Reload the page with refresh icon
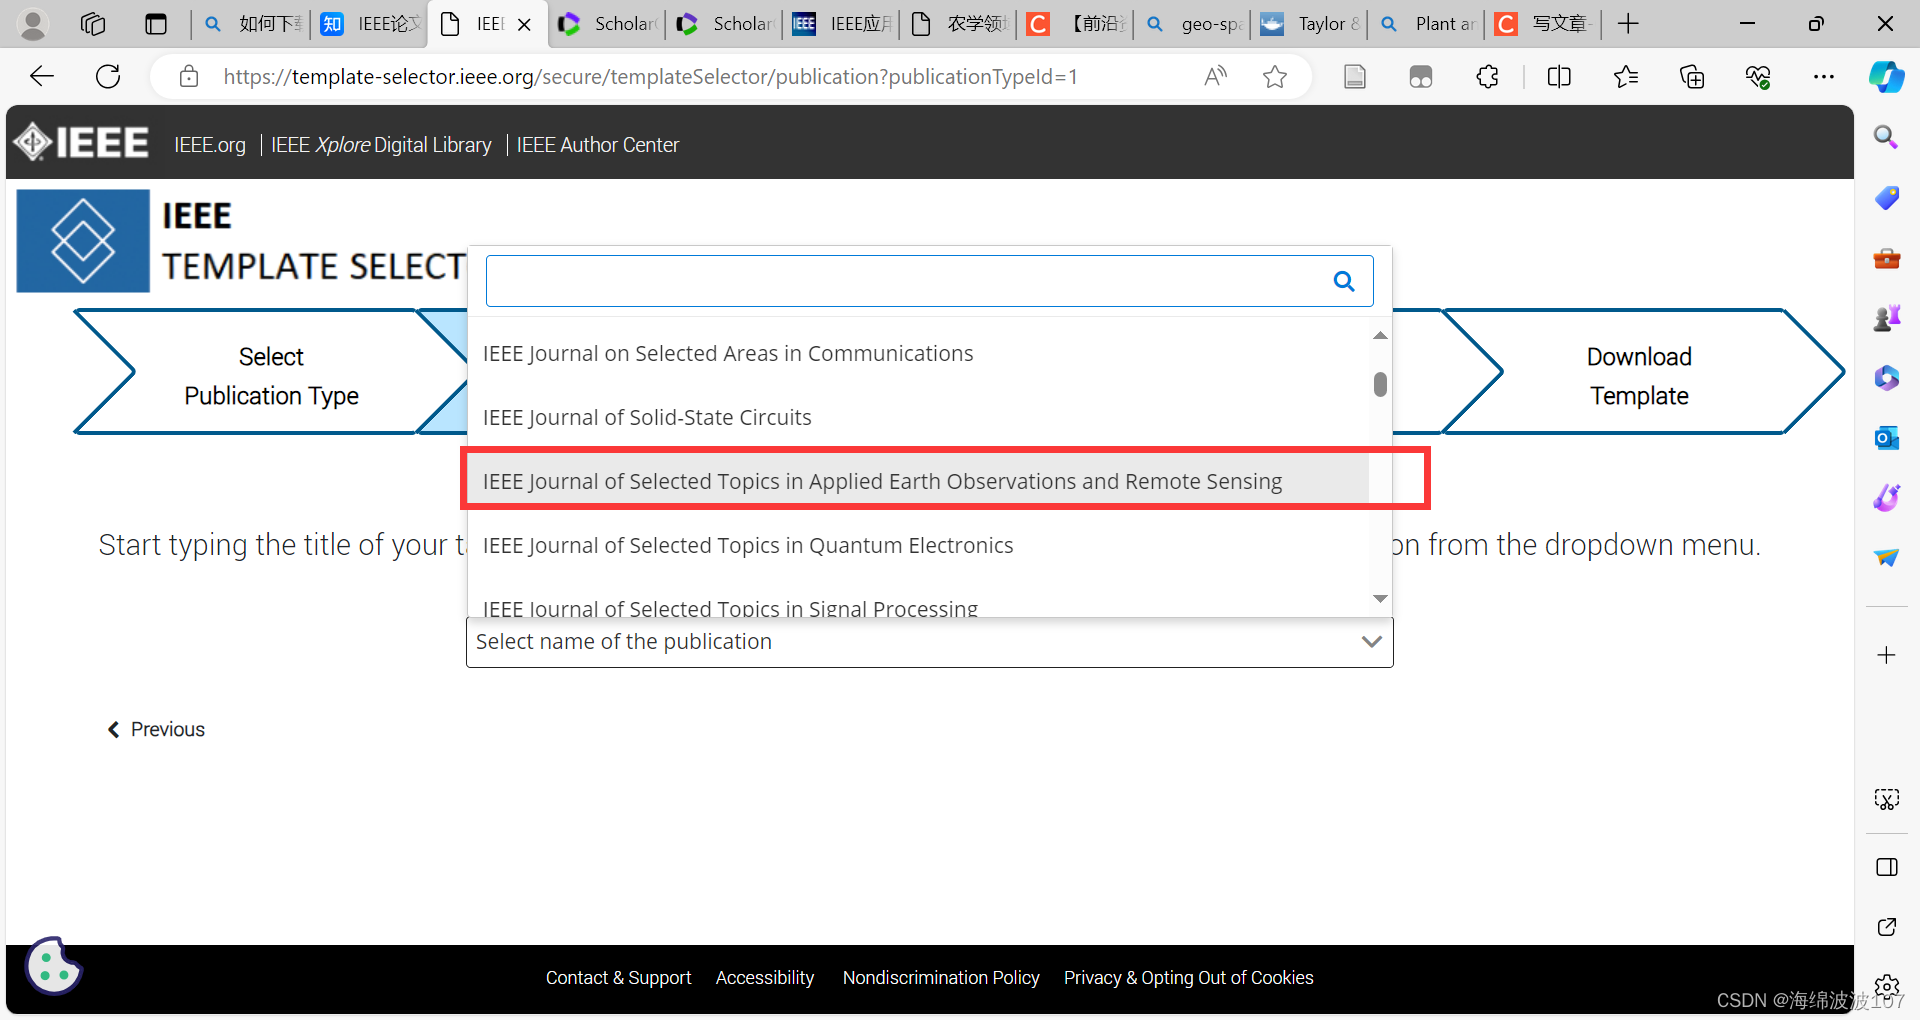This screenshot has height=1020, width=1920. coord(108,76)
